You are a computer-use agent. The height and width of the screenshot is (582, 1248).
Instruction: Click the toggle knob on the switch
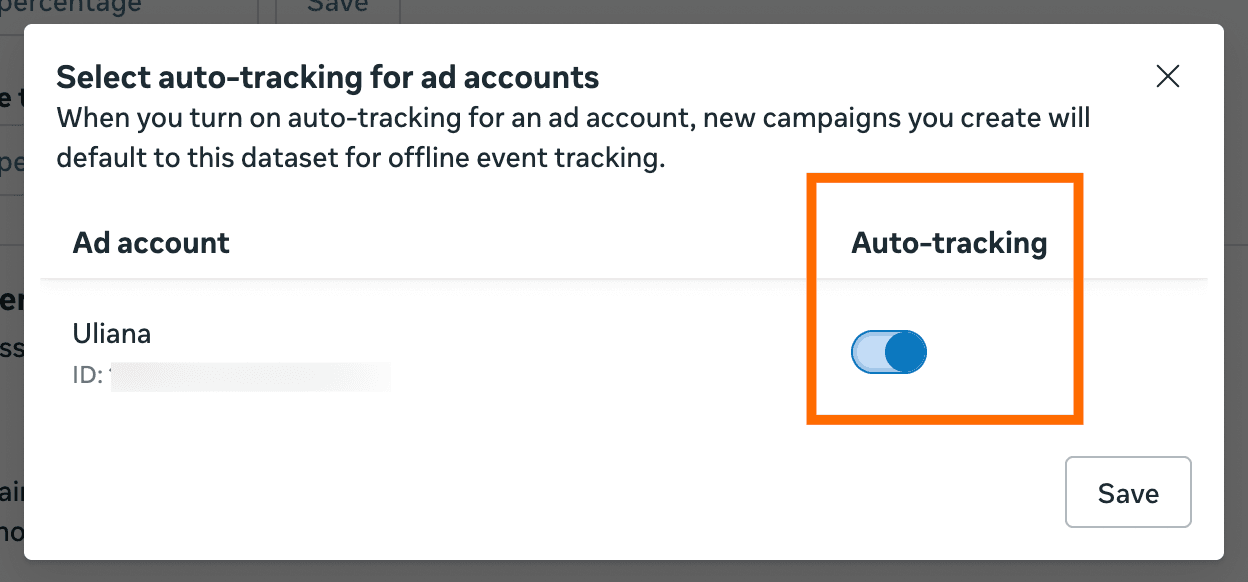905,352
